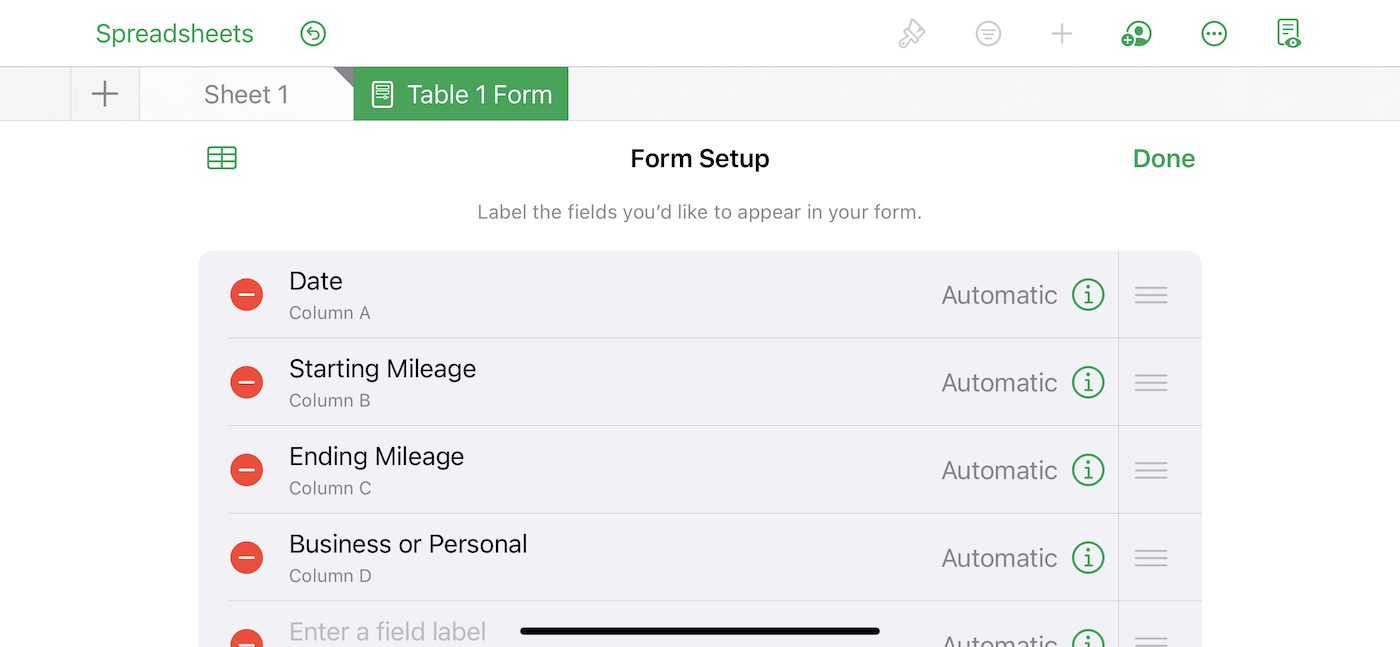Remove the Starting Mileage field

point(247,382)
